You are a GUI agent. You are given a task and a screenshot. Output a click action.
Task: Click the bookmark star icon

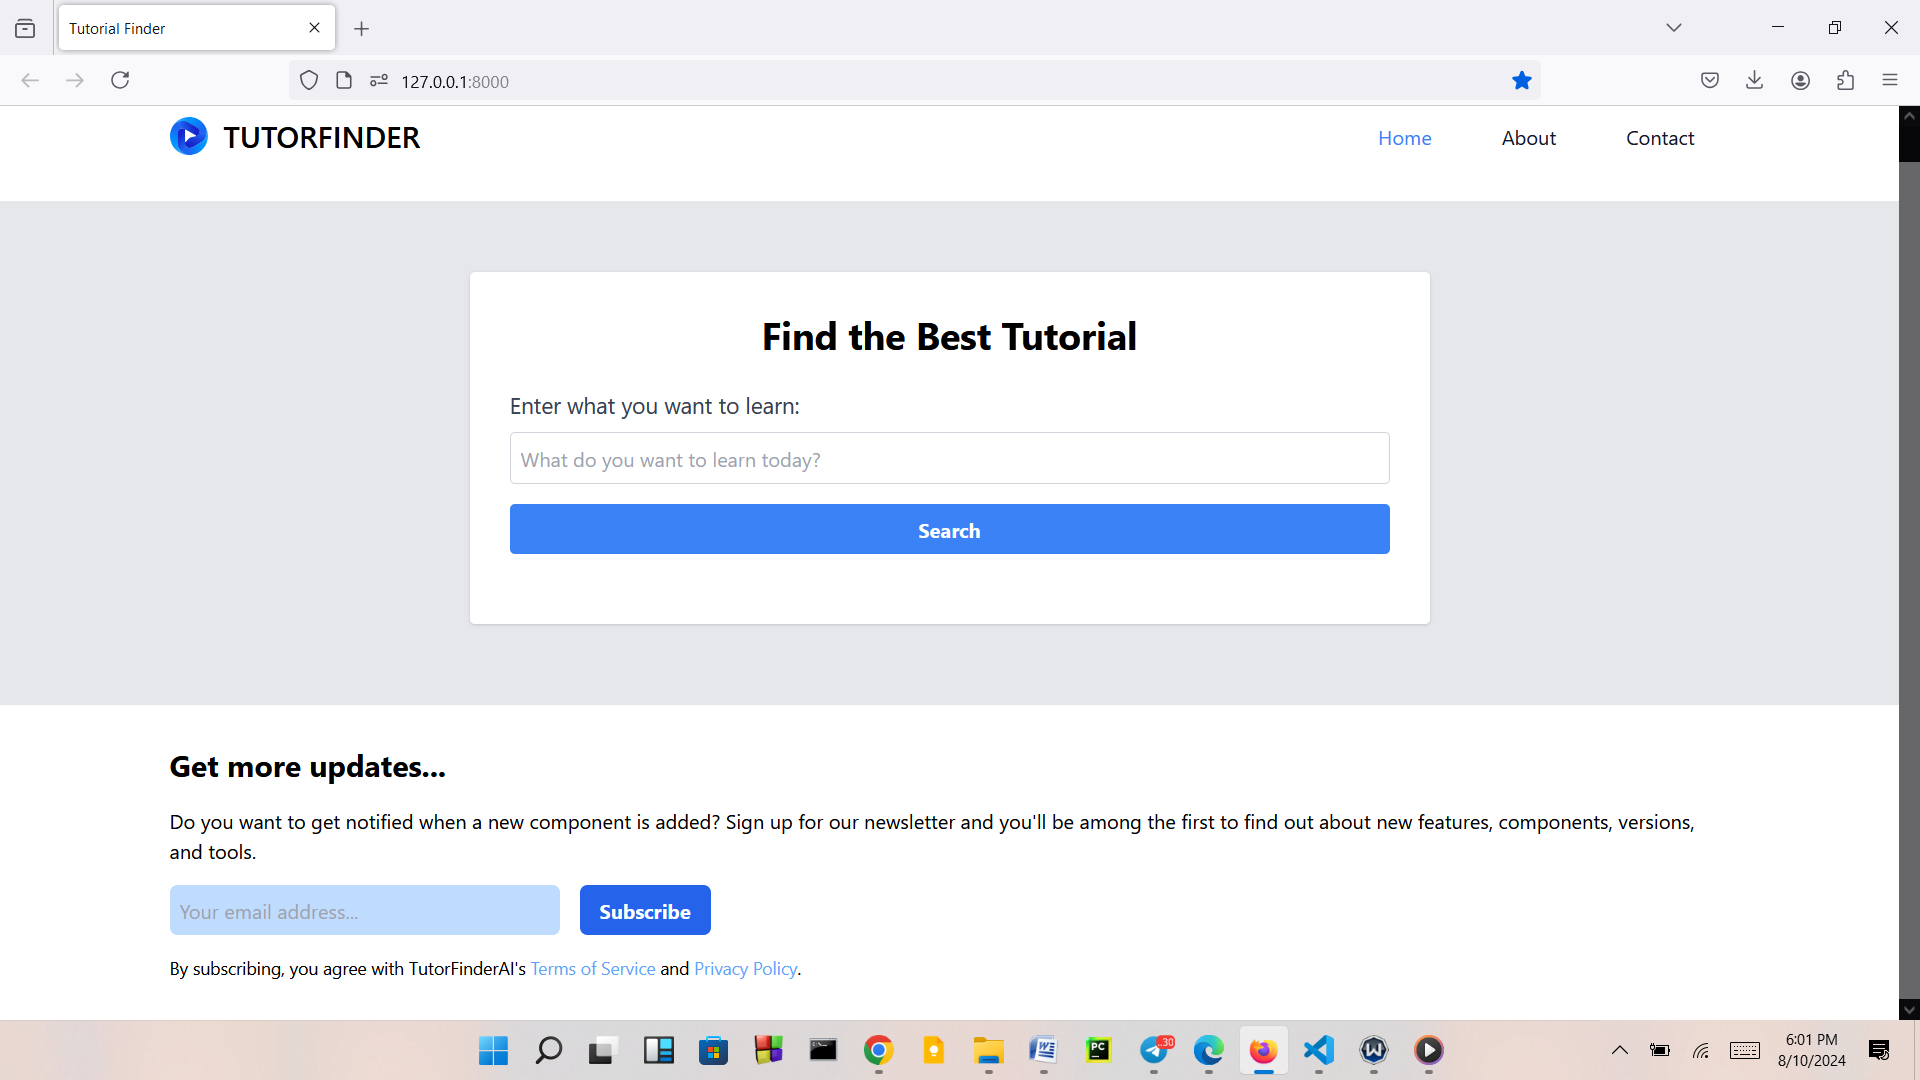coord(1521,81)
